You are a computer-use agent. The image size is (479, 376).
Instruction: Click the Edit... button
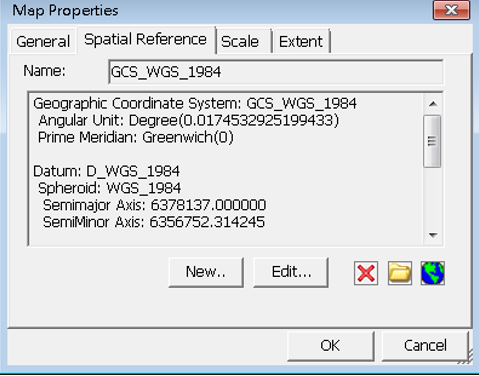(291, 272)
